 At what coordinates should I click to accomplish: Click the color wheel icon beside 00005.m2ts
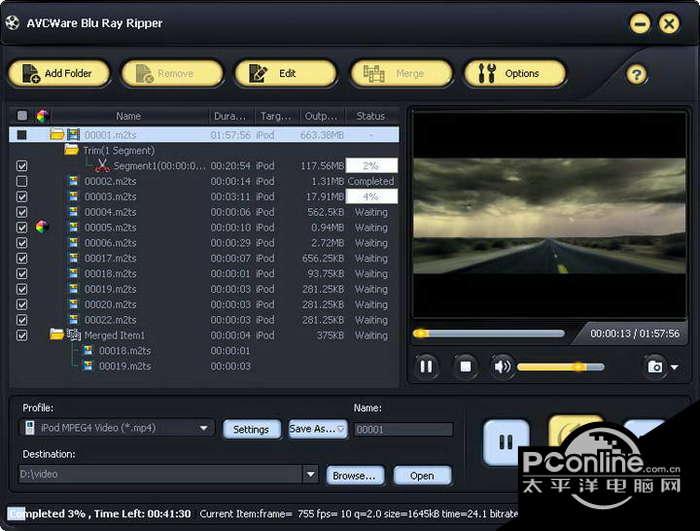[42, 227]
